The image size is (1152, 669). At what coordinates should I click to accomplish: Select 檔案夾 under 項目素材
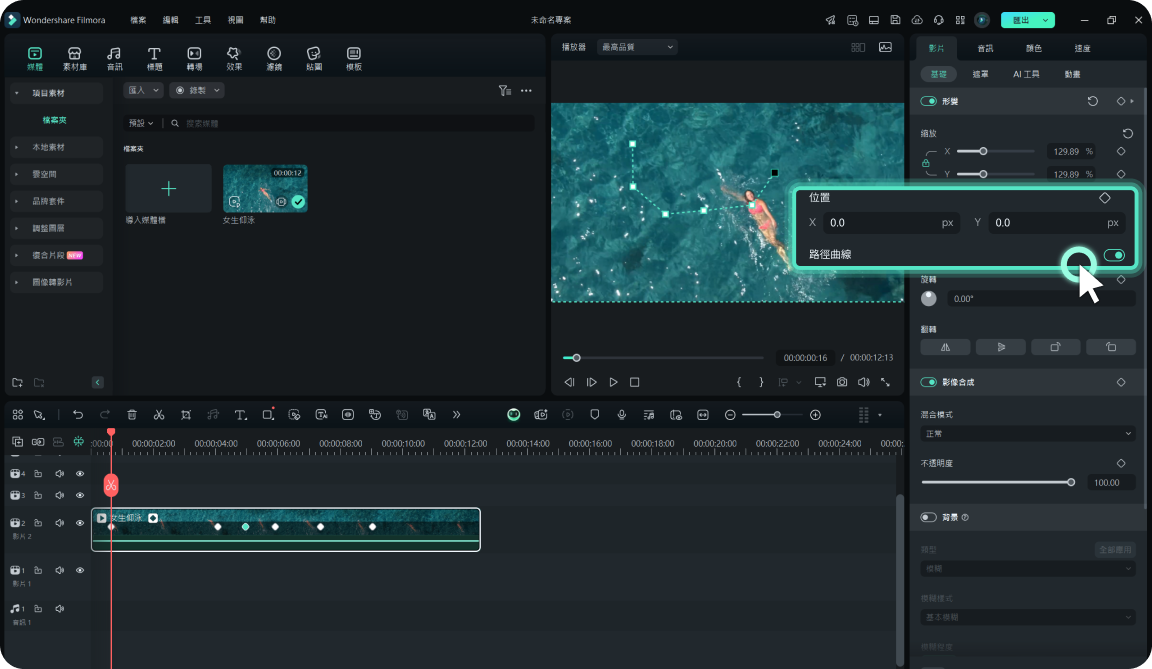54,120
